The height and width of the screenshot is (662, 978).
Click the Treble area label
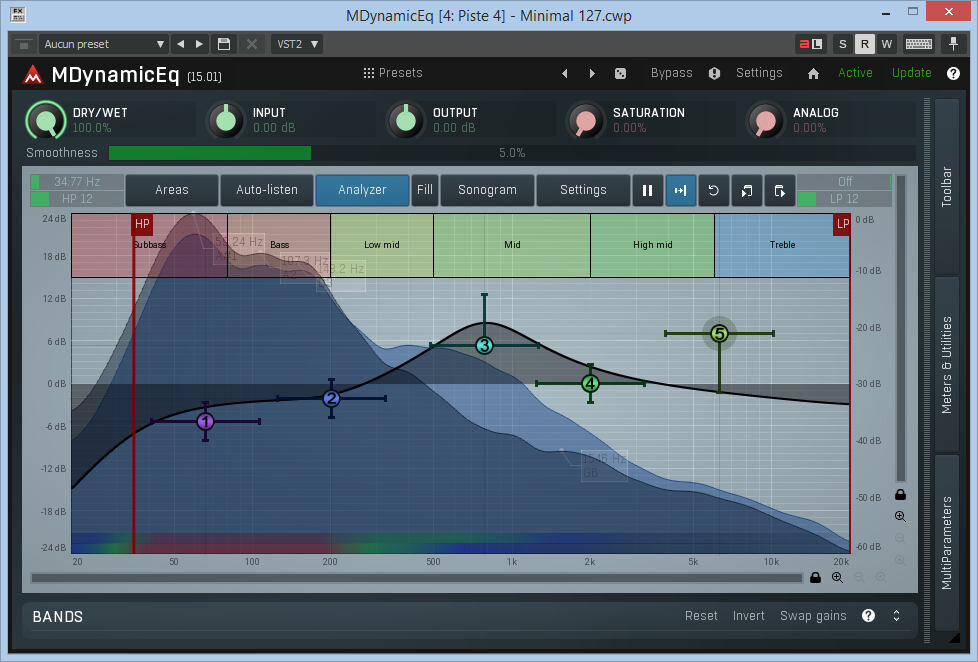point(782,245)
